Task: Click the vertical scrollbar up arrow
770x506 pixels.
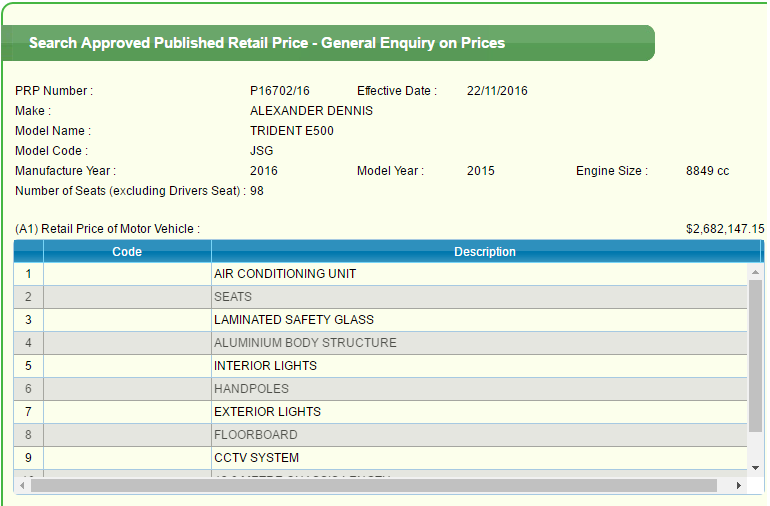Action: click(755, 271)
